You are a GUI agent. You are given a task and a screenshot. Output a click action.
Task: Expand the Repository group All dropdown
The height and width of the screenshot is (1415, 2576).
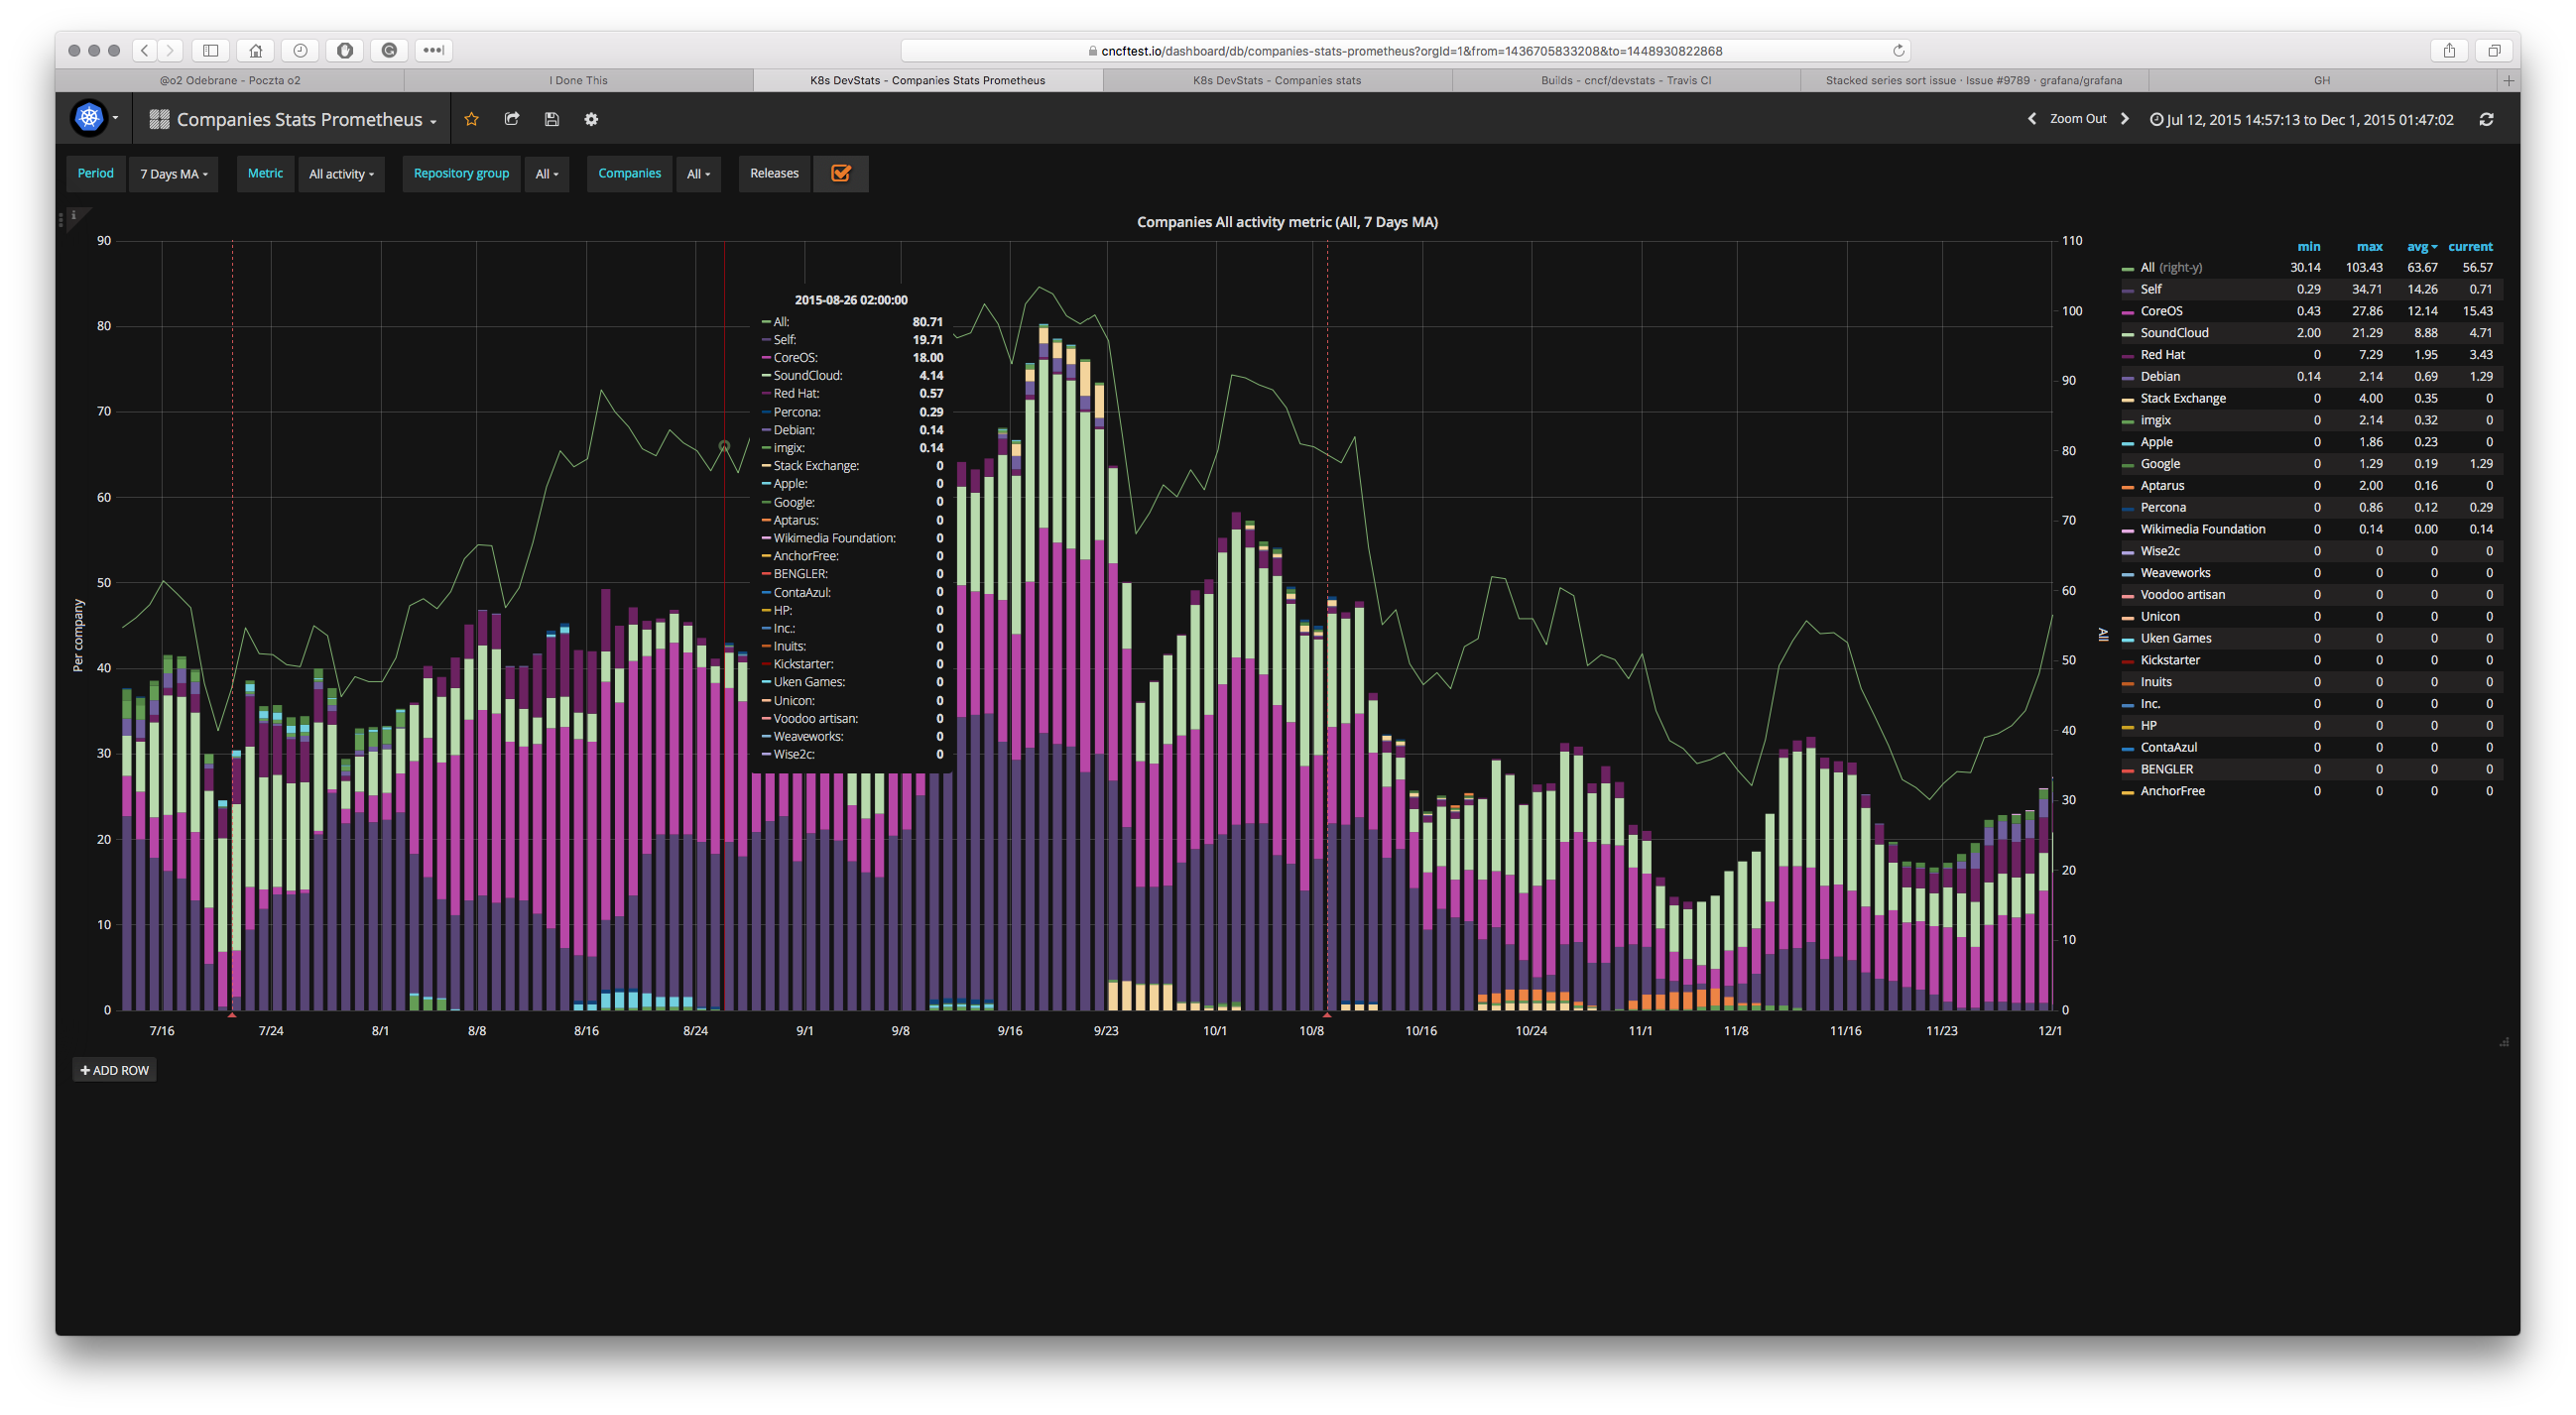pos(546,173)
